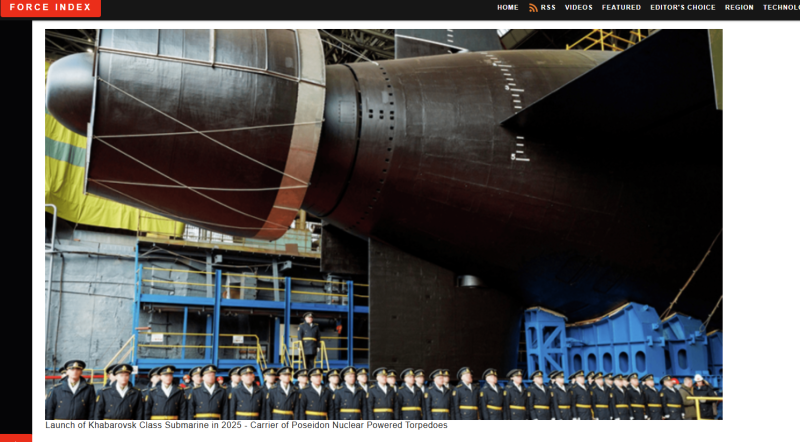Open the partially visible Technology menu
The height and width of the screenshot is (442, 800).
781,8
